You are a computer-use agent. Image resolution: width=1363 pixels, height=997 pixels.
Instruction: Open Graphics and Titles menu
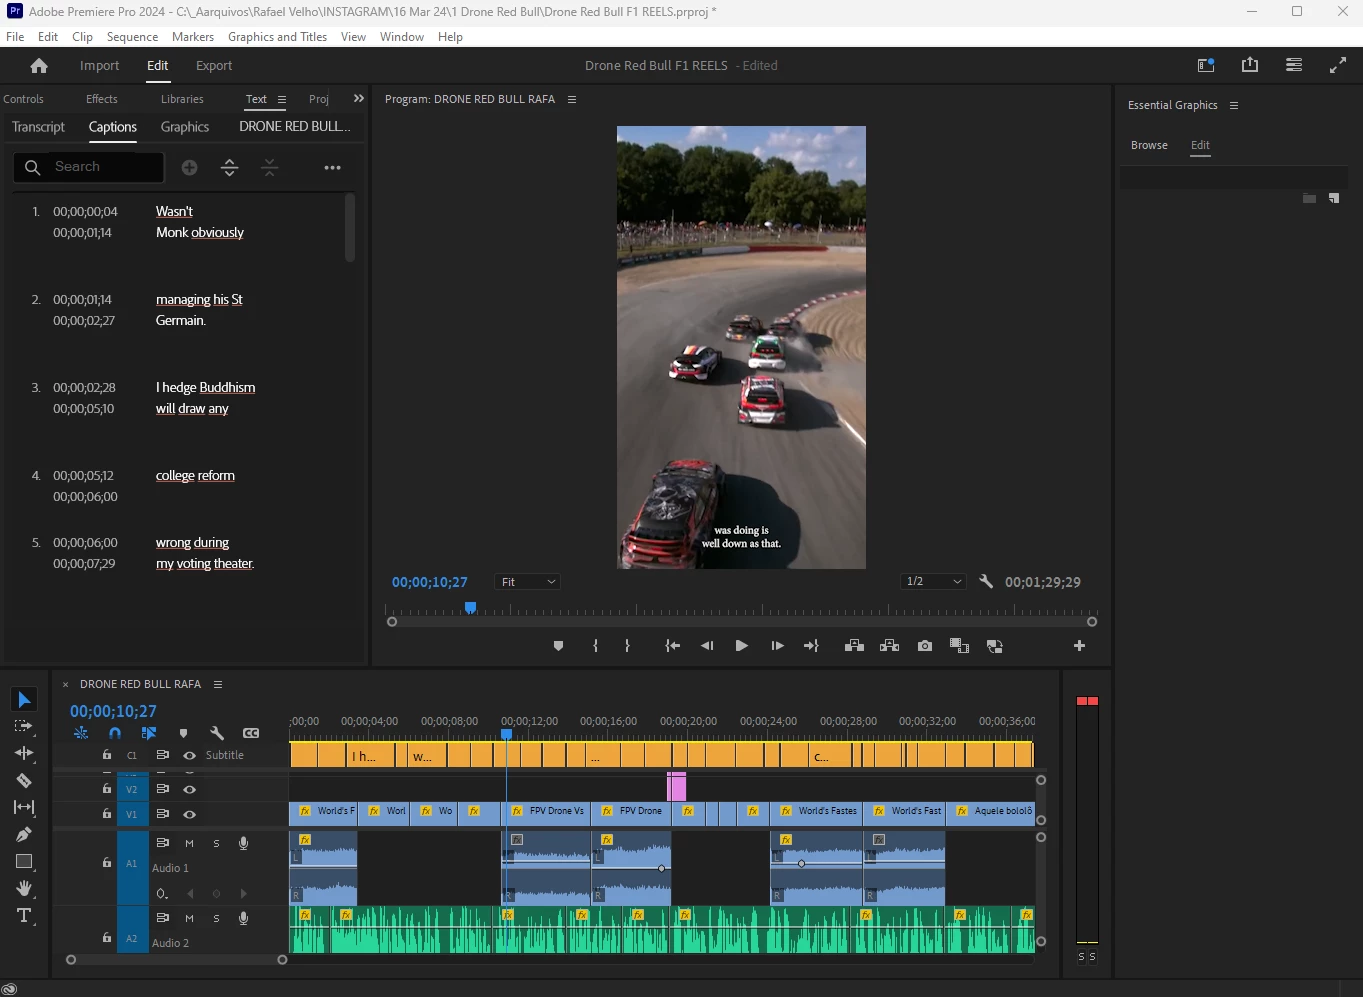coord(277,36)
